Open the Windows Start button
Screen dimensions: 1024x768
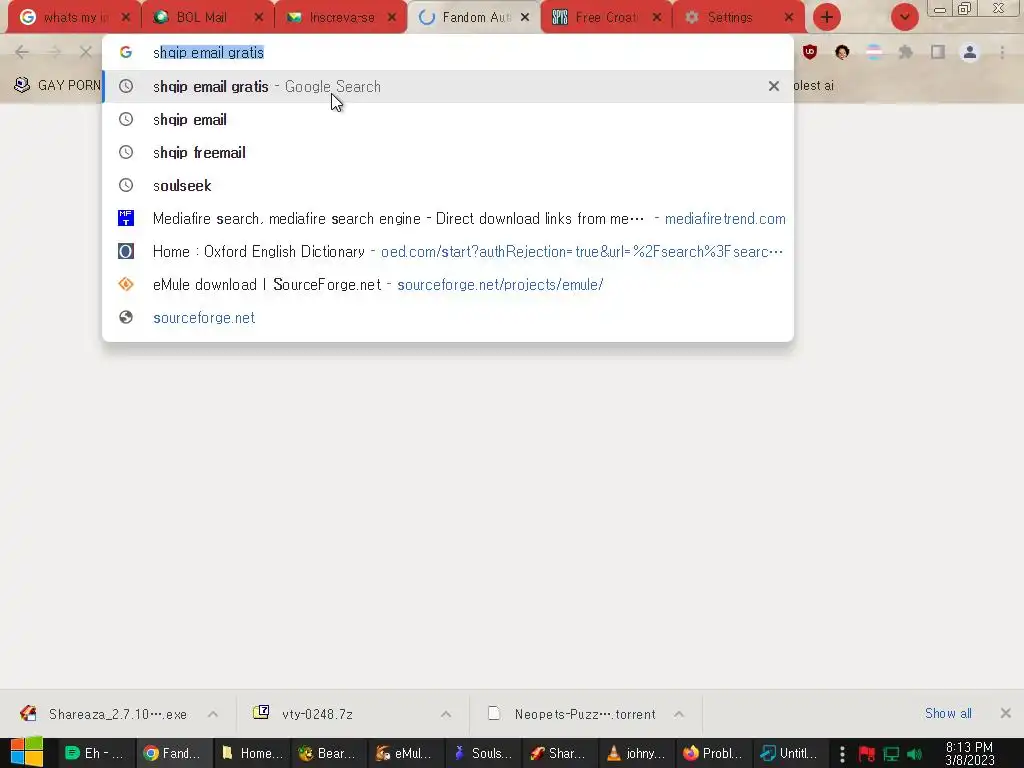pos(27,752)
